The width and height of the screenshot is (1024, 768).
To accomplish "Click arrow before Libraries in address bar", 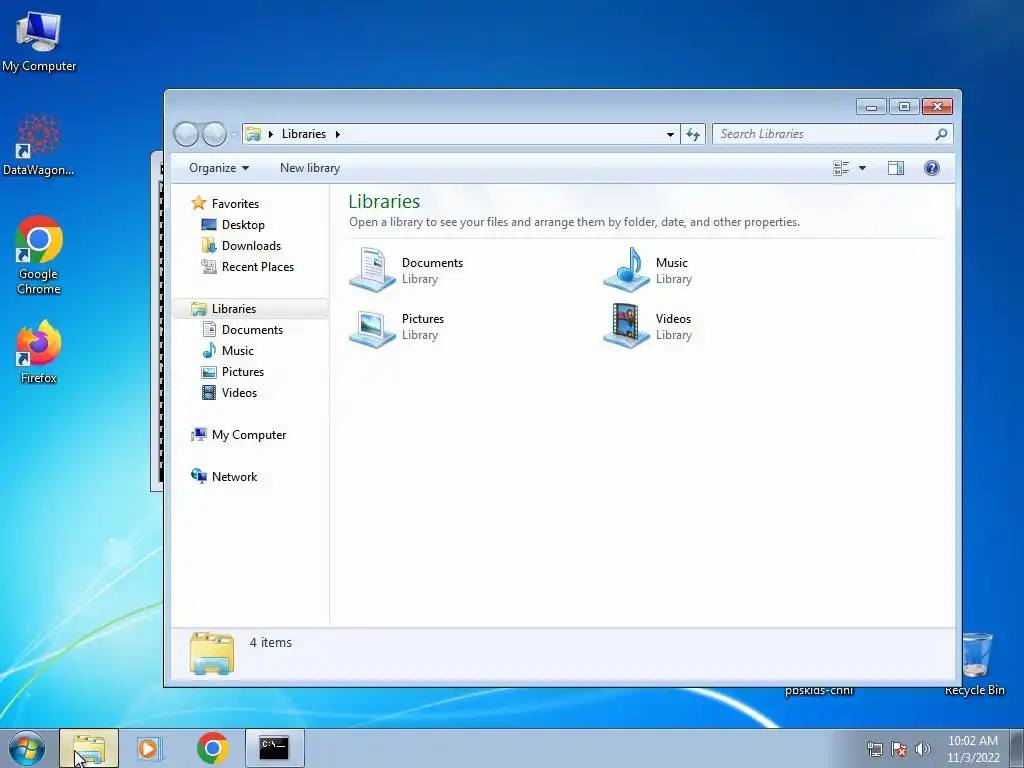I will (270, 135).
